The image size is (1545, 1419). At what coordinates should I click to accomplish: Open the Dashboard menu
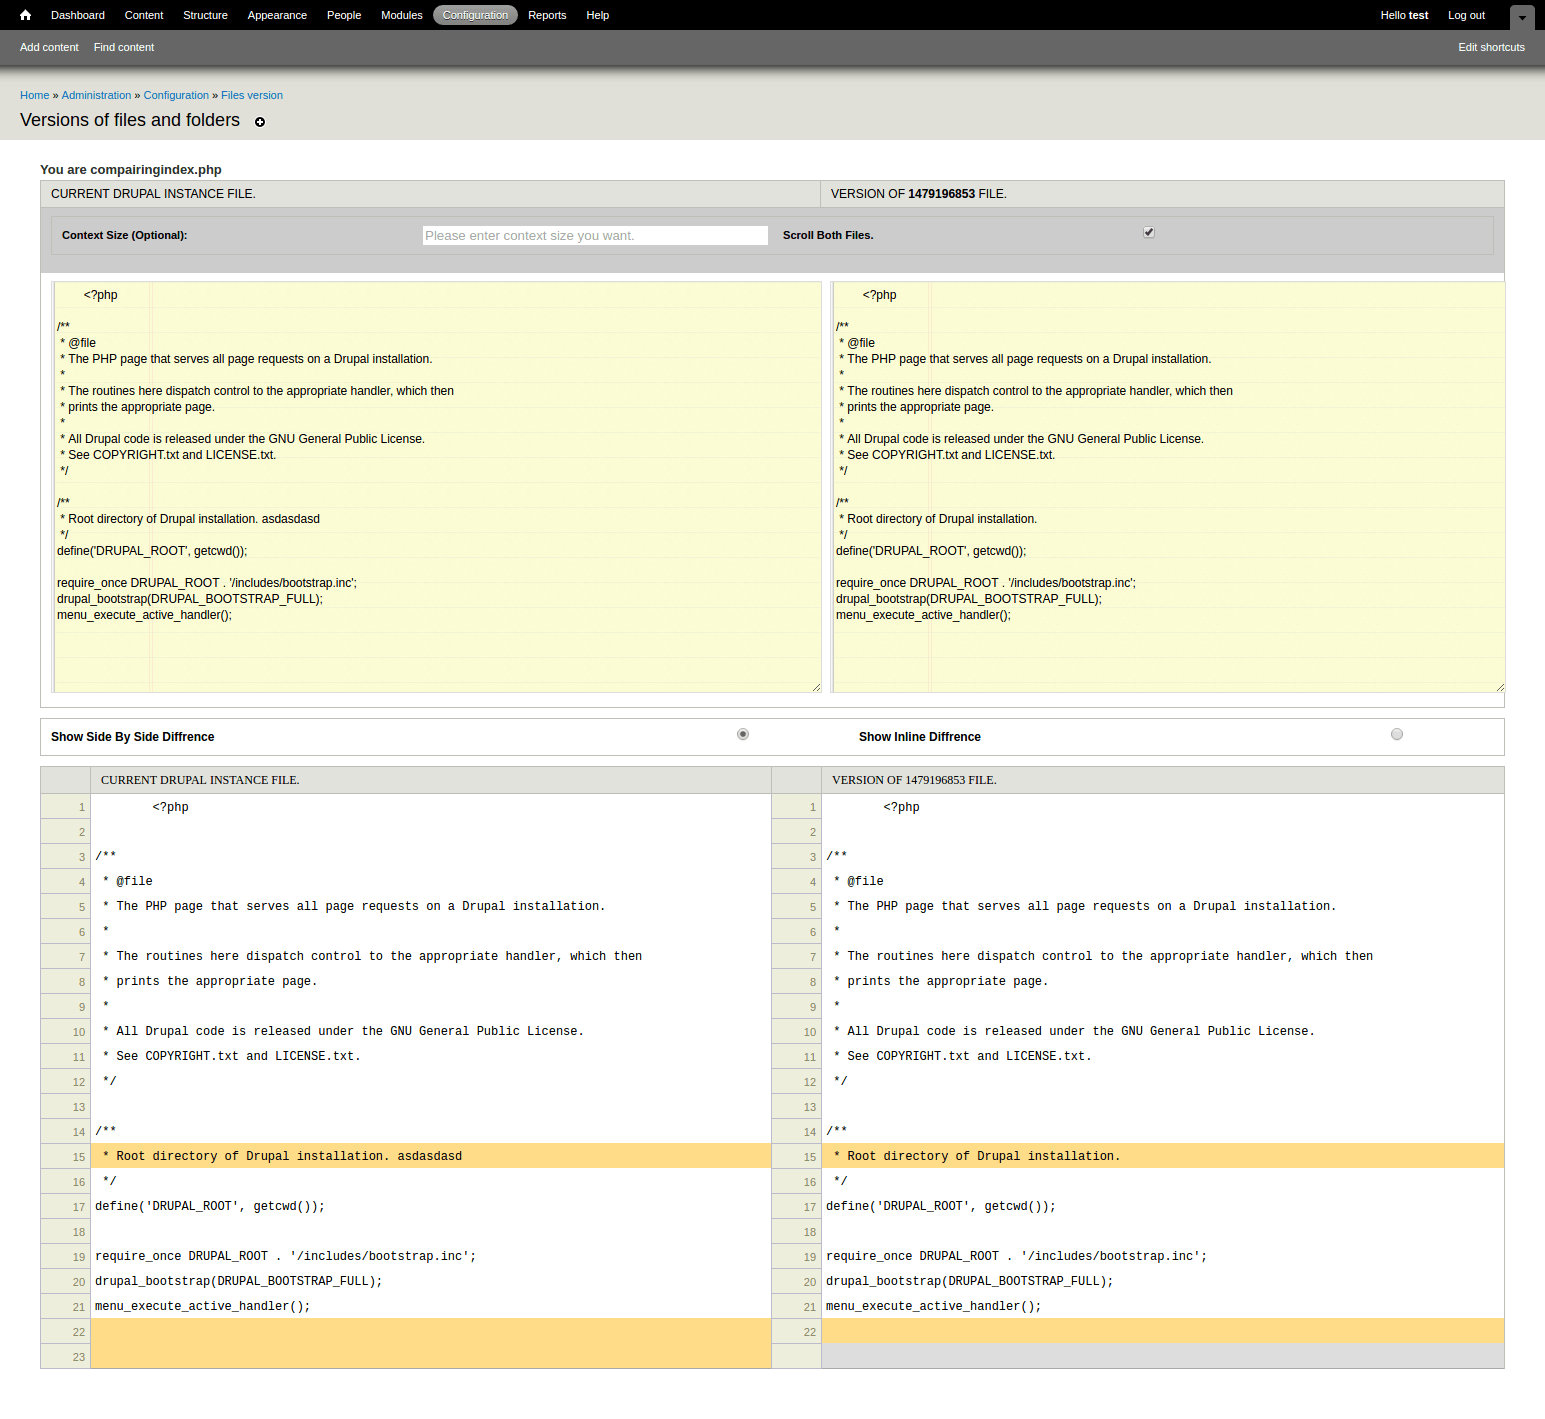(x=78, y=15)
